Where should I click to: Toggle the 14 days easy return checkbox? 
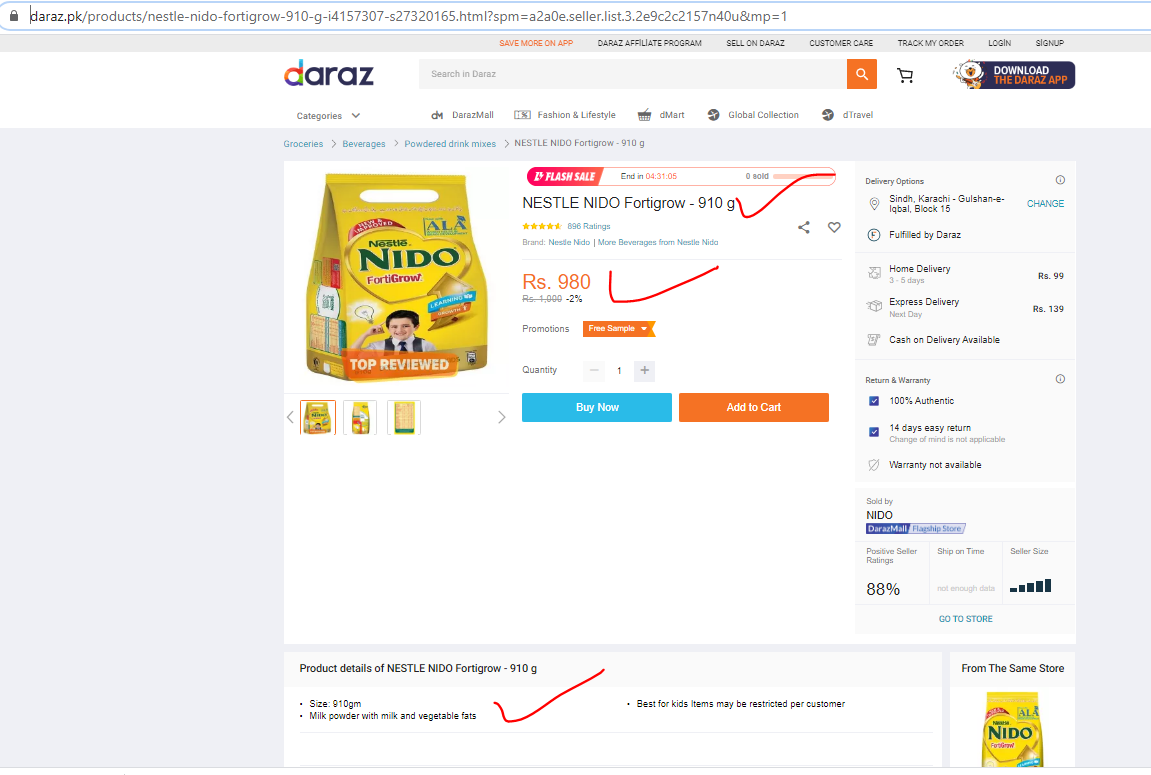point(874,432)
